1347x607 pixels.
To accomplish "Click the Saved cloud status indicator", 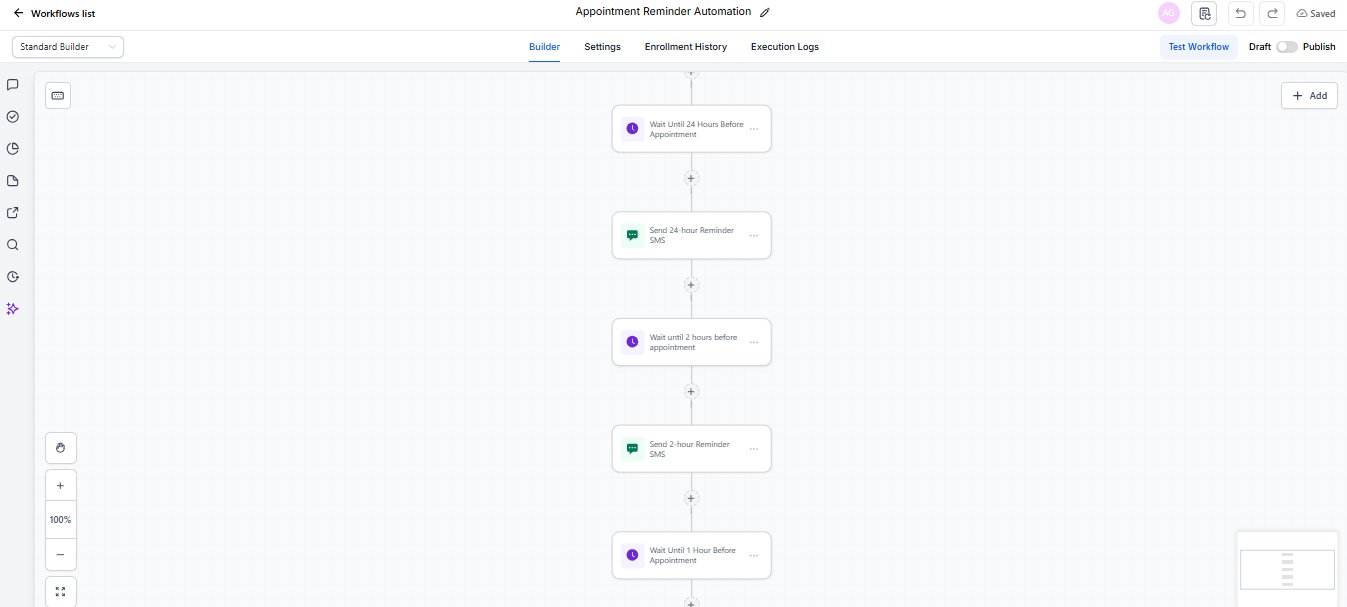I will (x=1315, y=14).
